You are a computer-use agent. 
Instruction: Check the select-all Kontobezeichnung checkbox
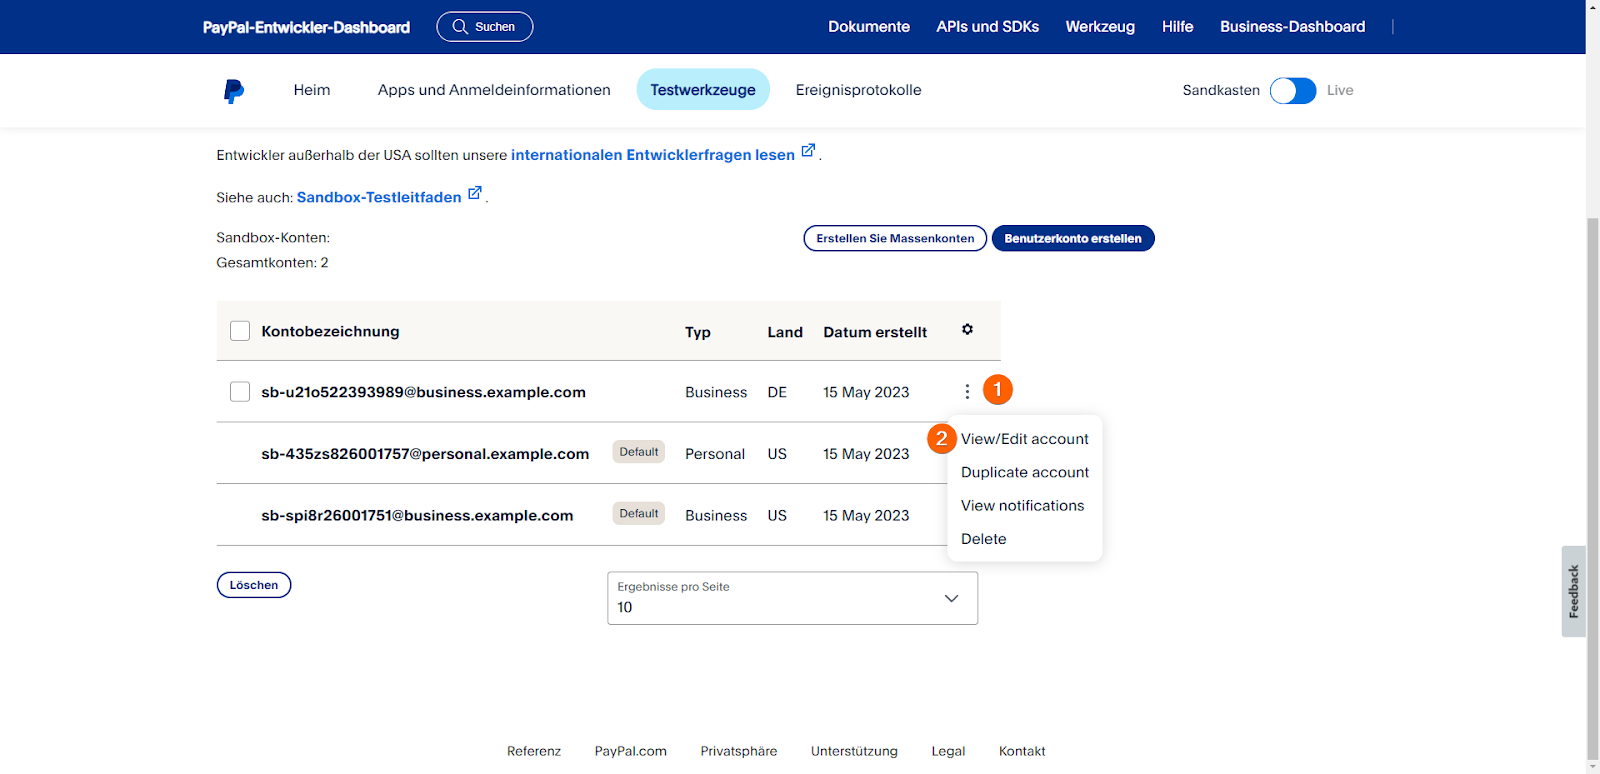[x=240, y=331]
